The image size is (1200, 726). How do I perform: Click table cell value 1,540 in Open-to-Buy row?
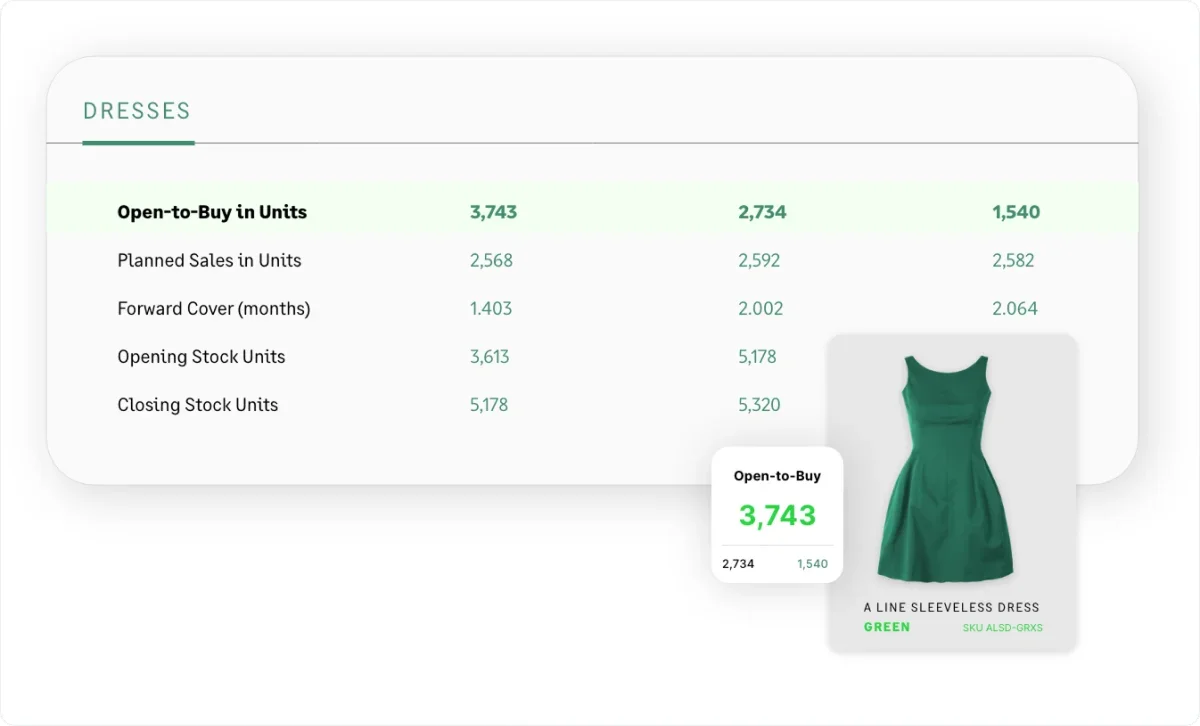[x=1016, y=212]
